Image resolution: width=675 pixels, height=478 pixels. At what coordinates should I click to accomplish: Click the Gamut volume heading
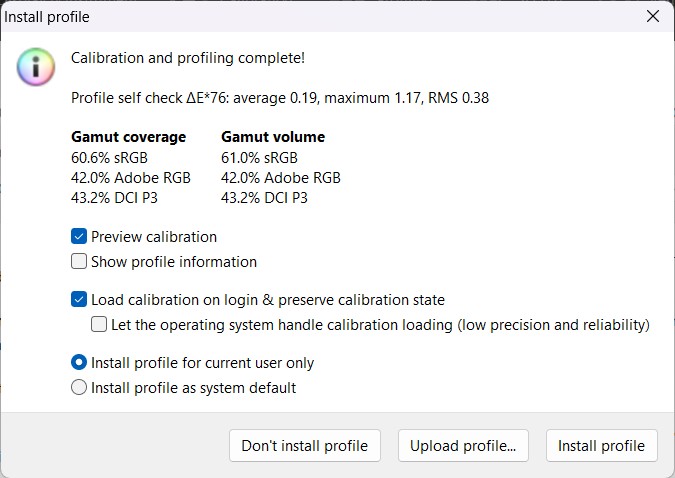pyautogui.click(x=273, y=137)
